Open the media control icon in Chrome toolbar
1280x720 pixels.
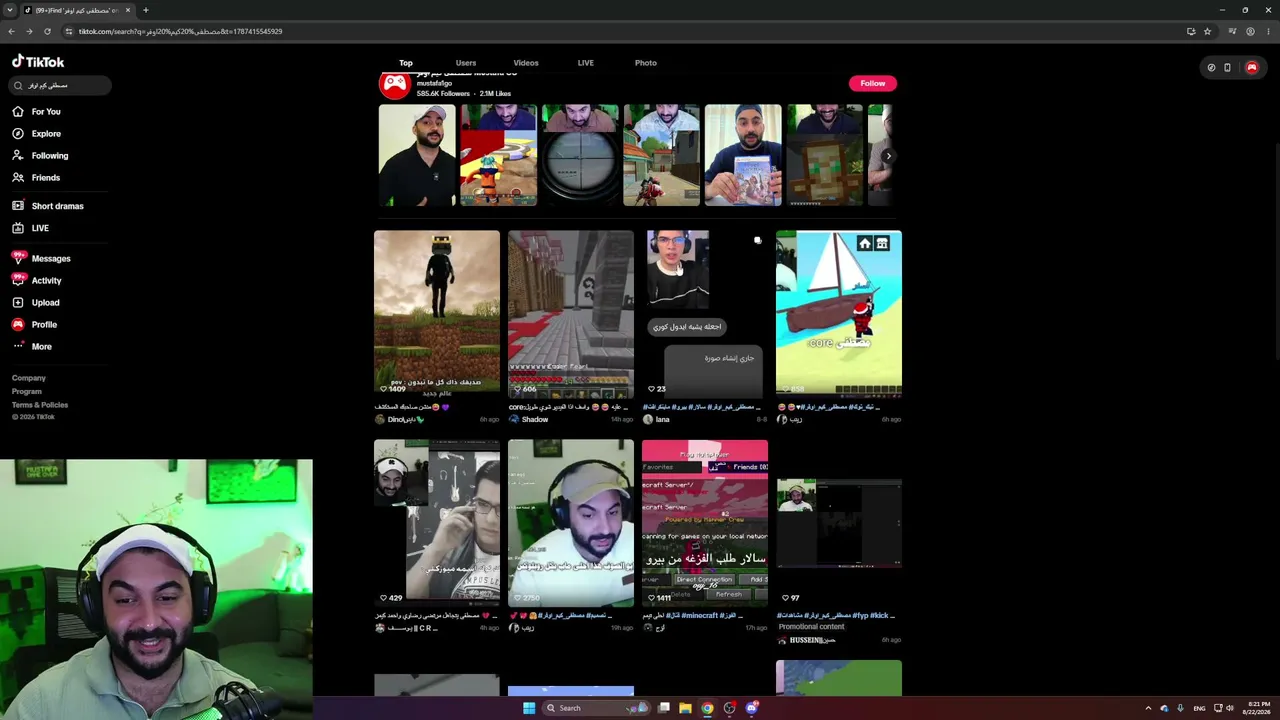(x=1233, y=31)
